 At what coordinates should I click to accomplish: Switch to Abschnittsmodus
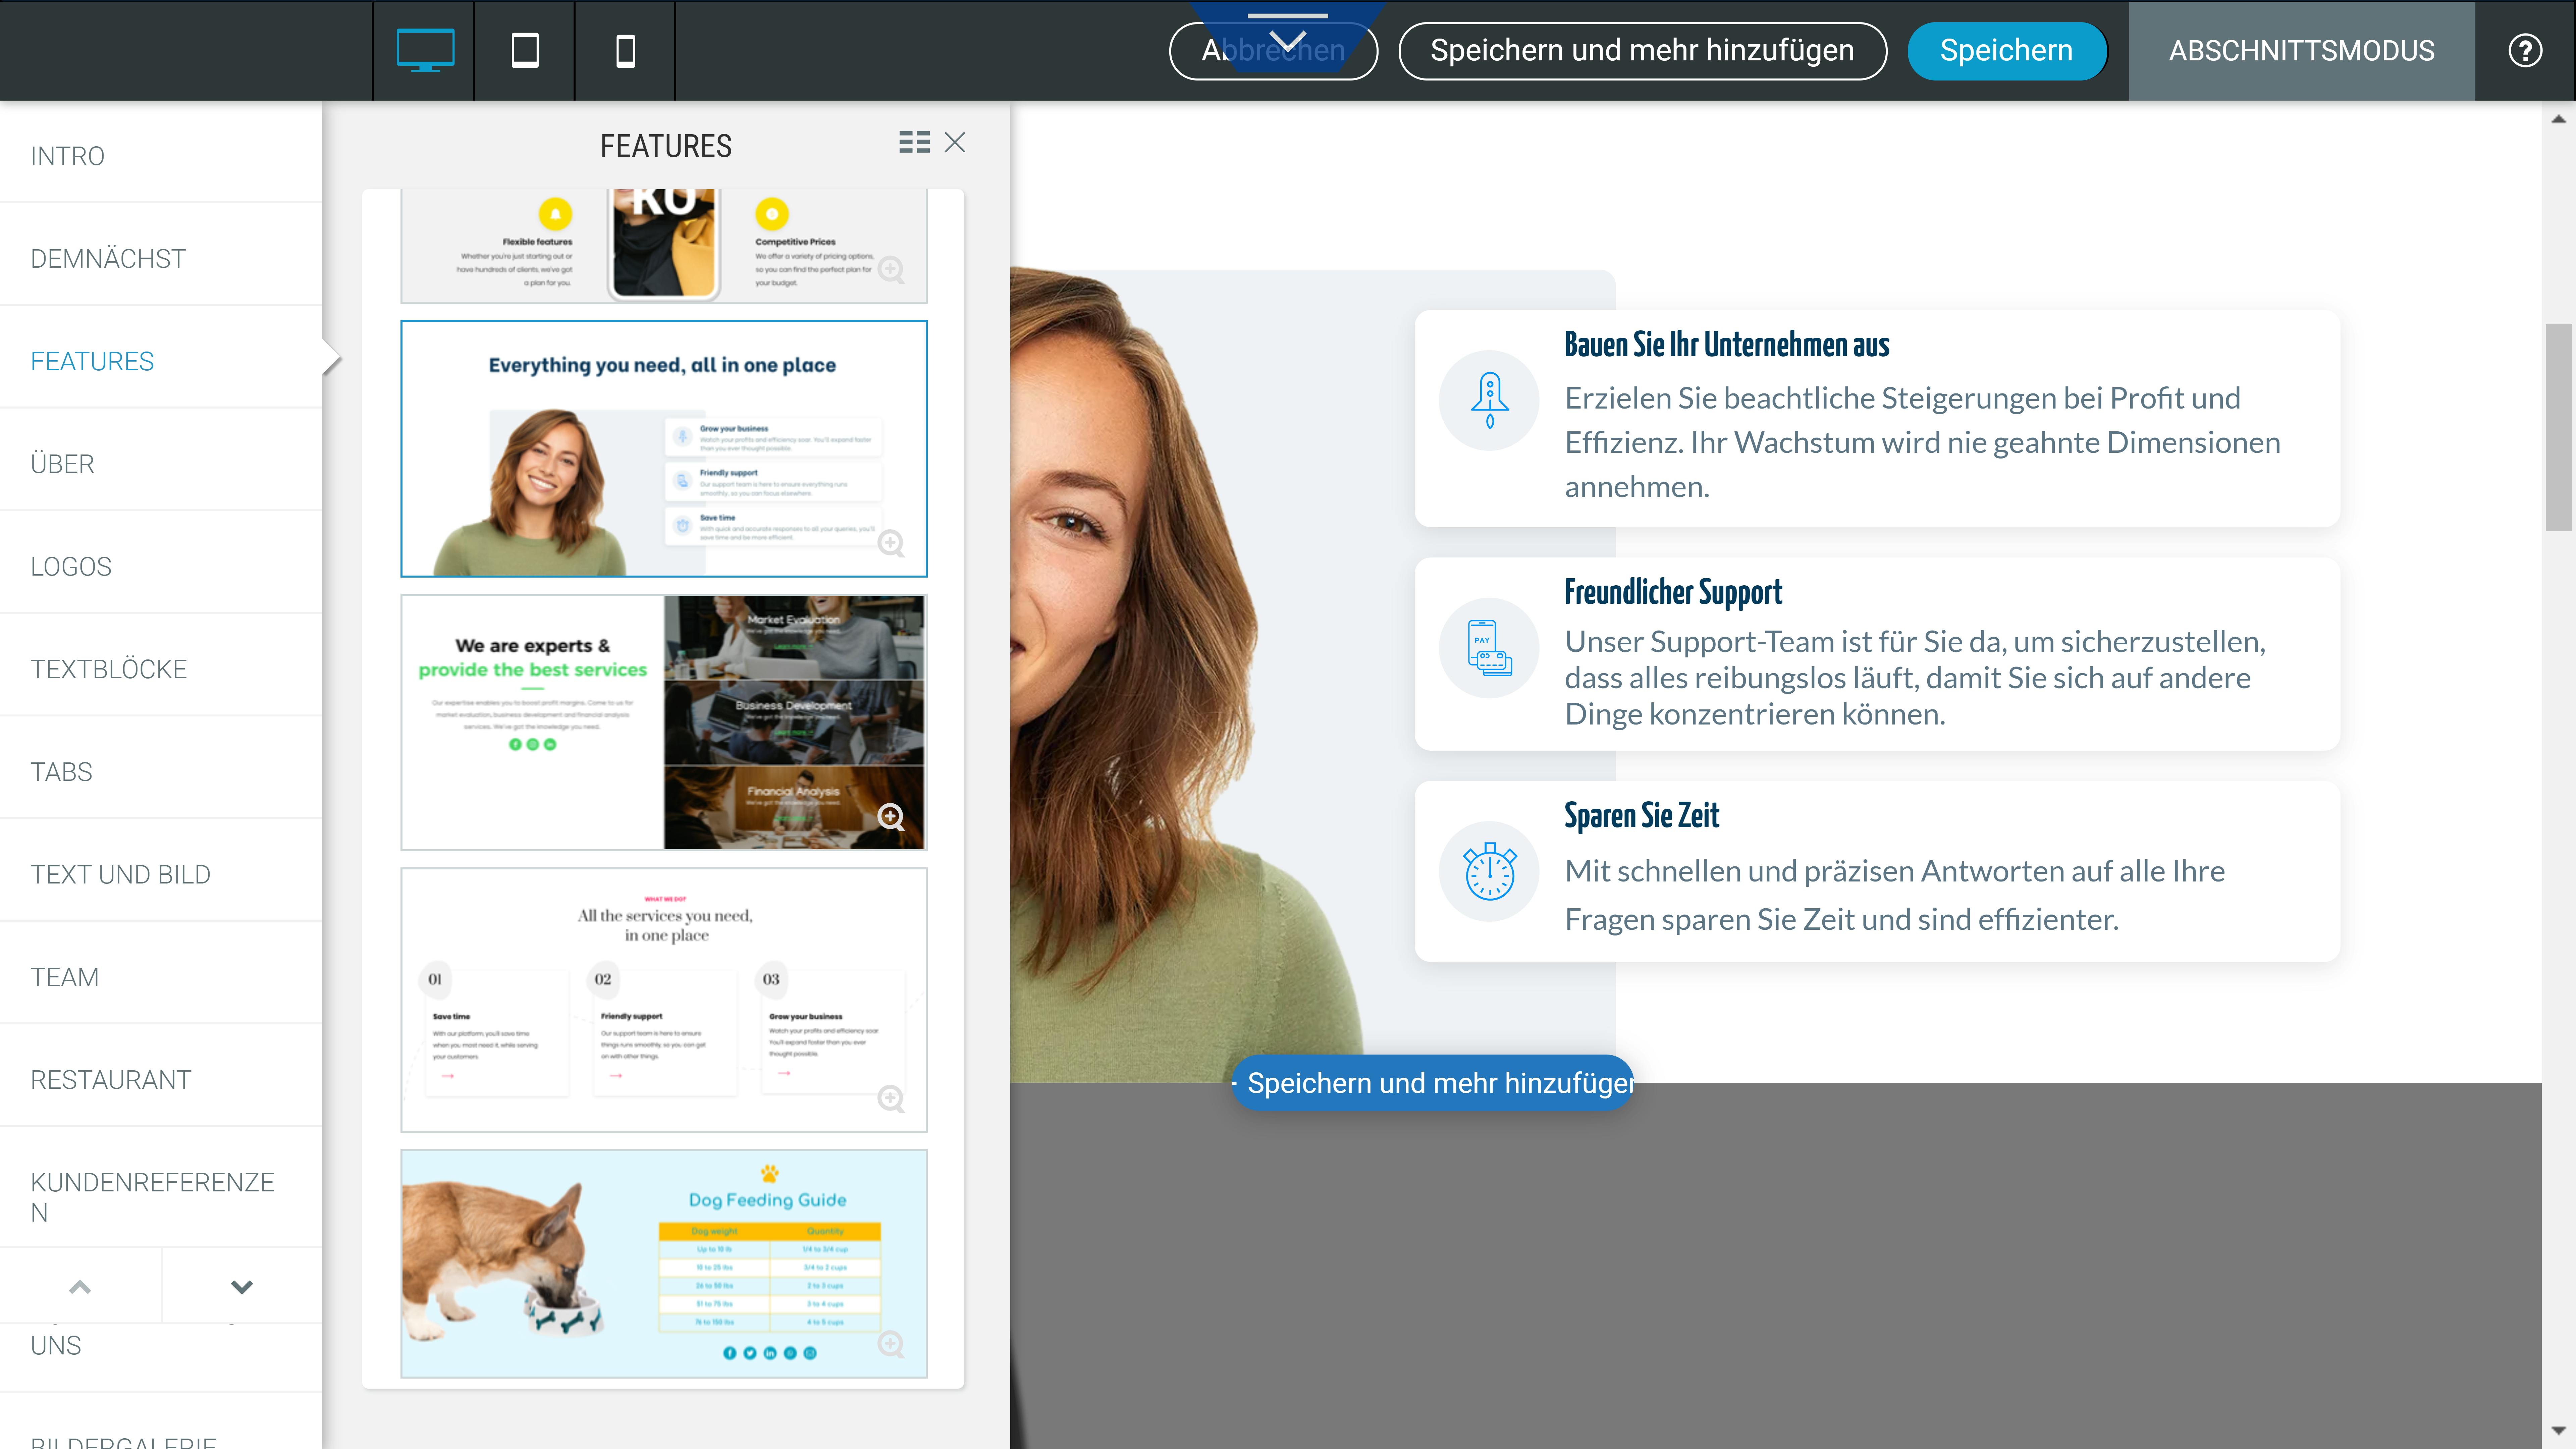pyautogui.click(x=2301, y=50)
